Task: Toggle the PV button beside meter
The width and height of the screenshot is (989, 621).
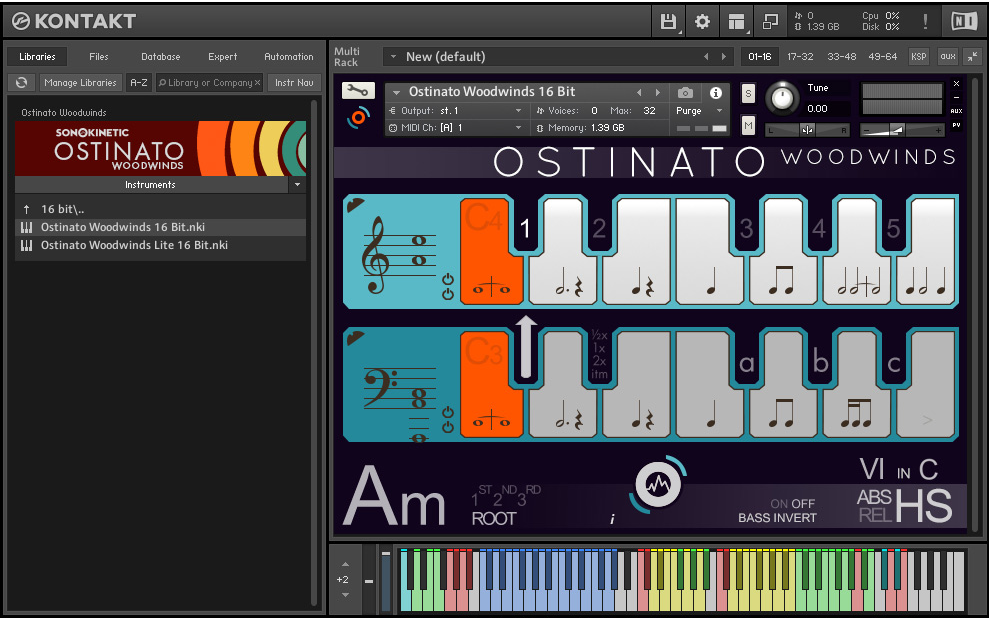Action: click(x=956, y=125)
